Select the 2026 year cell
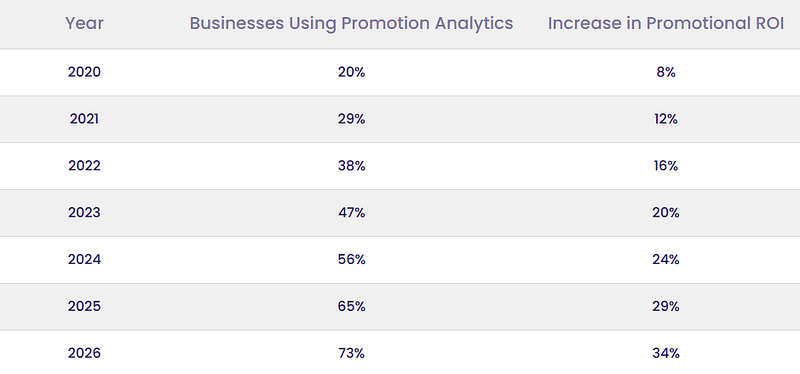Image resolution: width=800 pixels, height=374 pixels. tap(84, 354)
